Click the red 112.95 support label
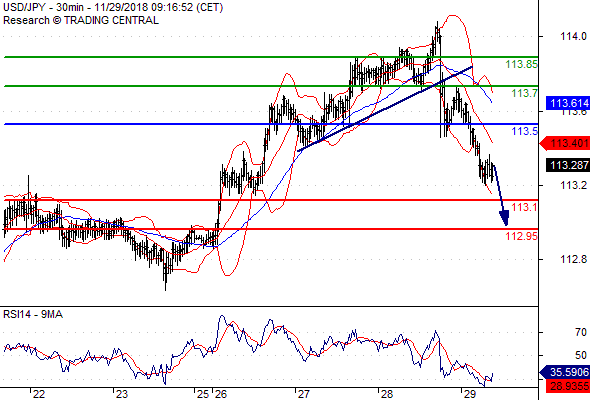 point(522,236)
